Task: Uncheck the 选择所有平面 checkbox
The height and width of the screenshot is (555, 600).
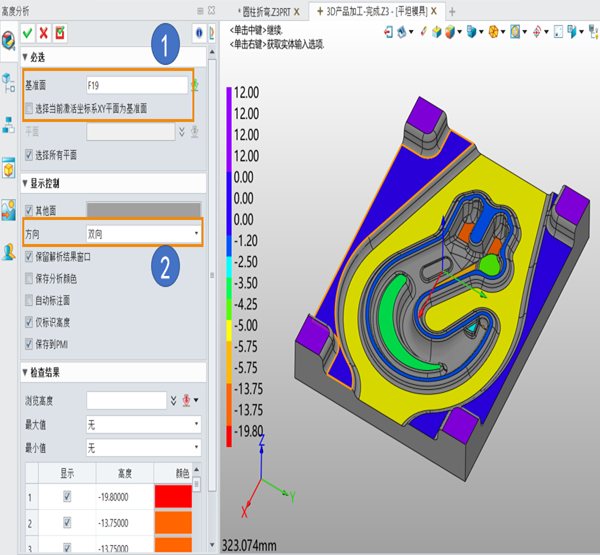Action: pyautogui.click(x=29, y=155)
